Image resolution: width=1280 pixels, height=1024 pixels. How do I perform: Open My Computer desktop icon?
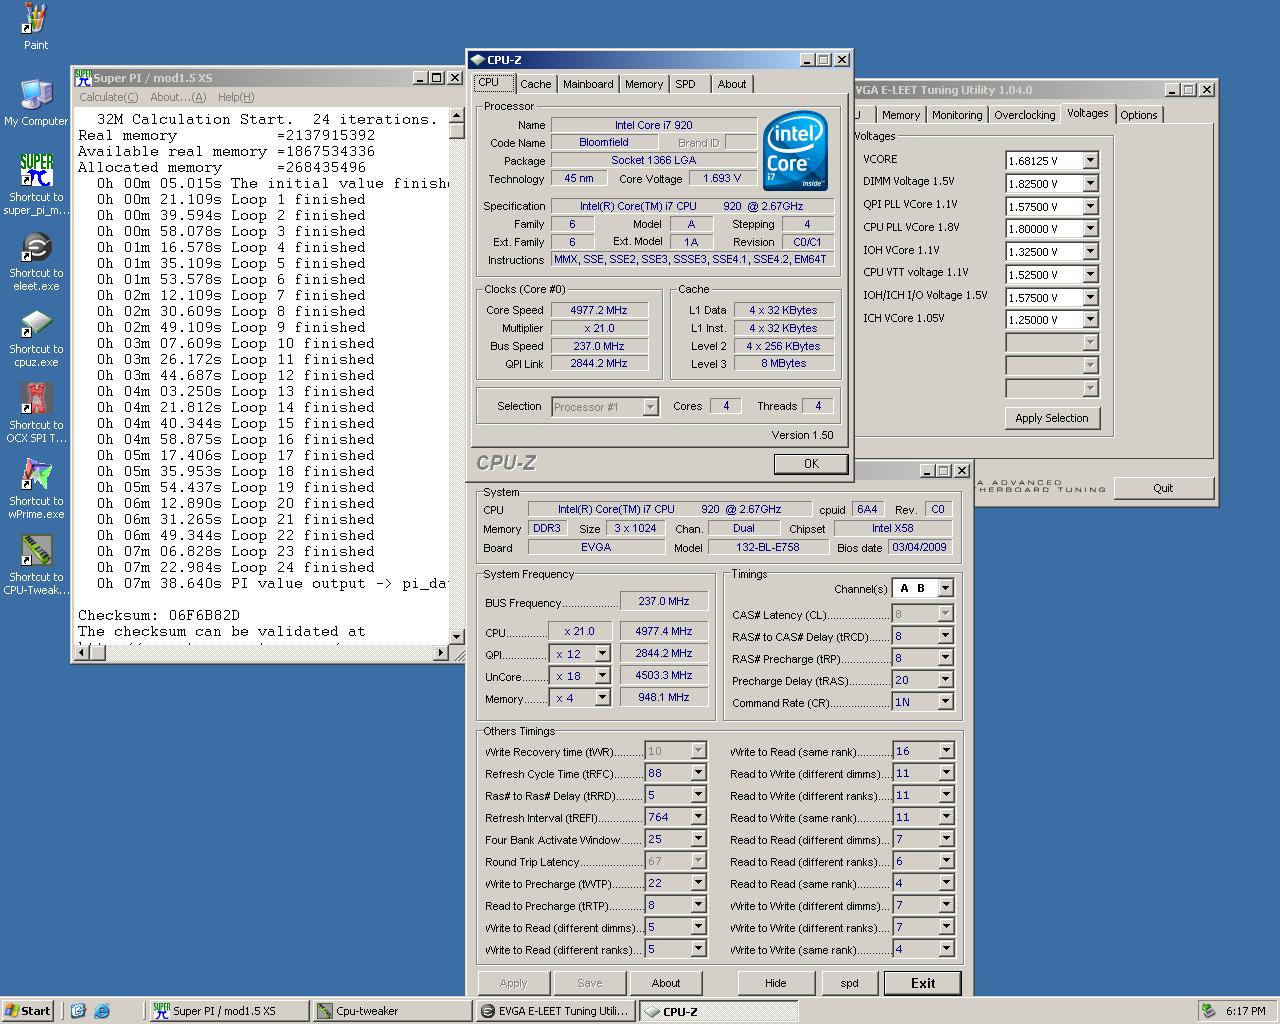click(x=36, y=102)
